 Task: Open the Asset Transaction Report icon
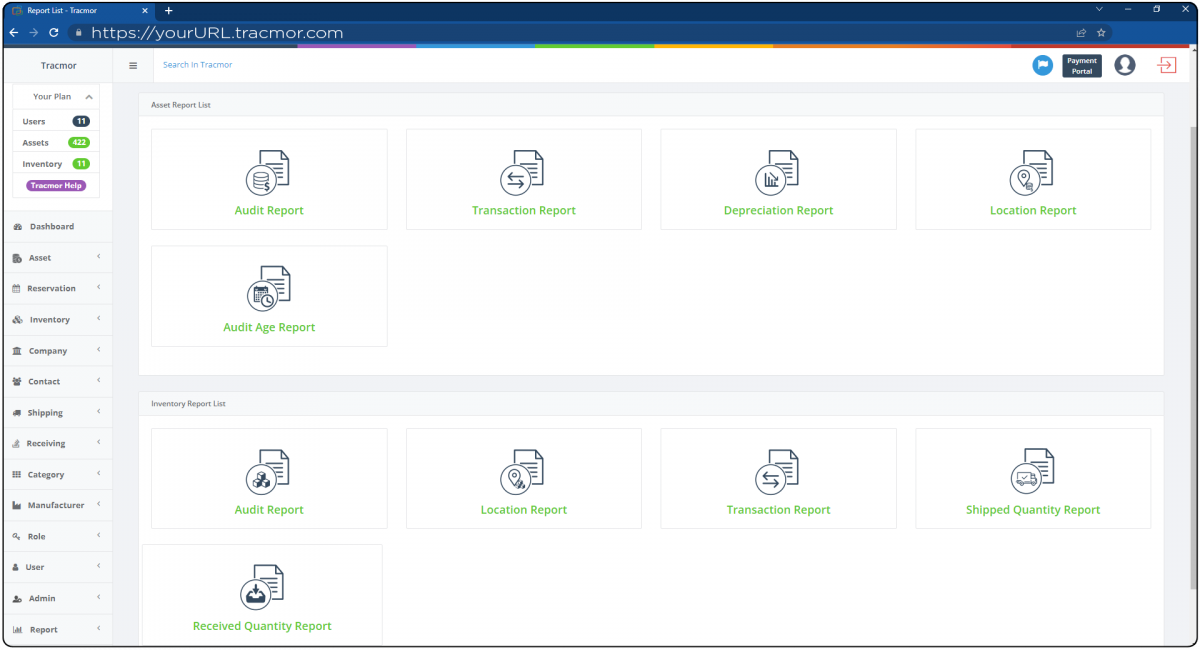[x=522, y=173]
